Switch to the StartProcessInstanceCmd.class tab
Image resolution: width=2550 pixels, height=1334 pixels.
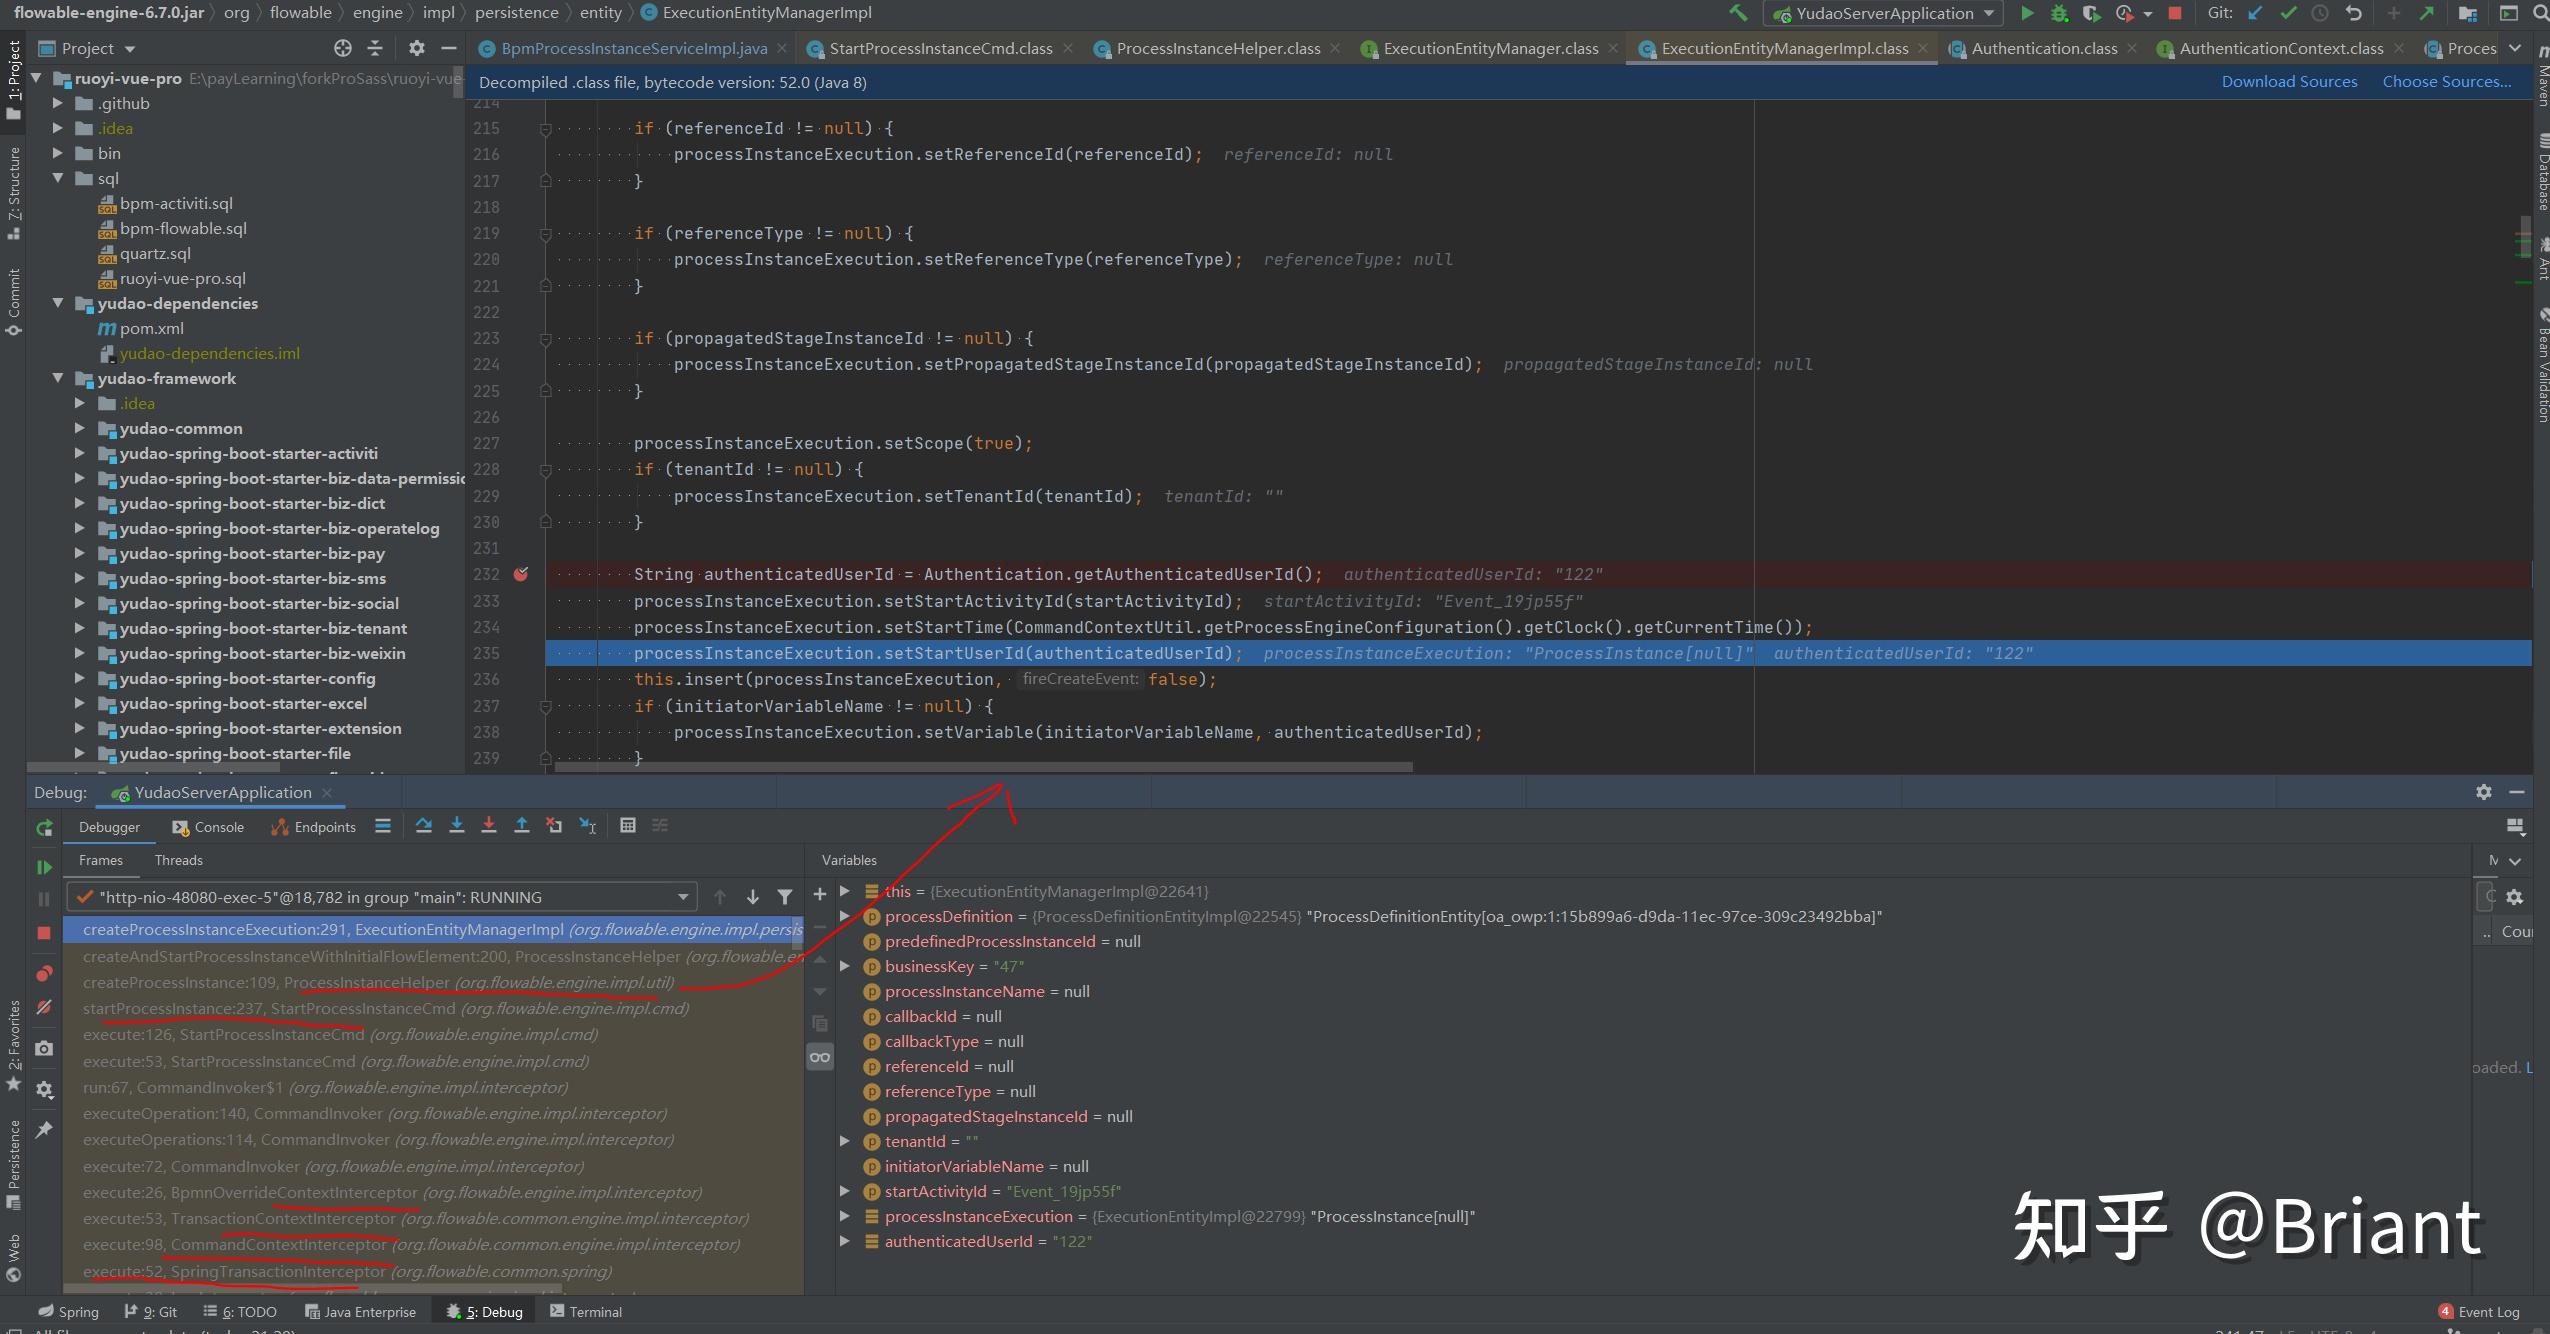(940, 49)
